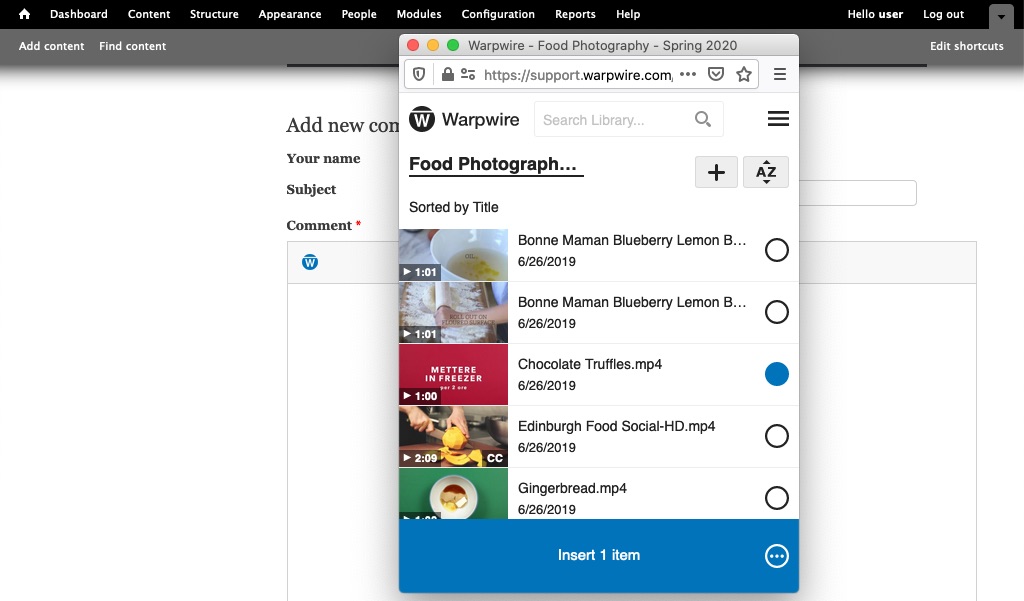The image size is (1024, 601).
Task: Click Chocolate Truffles.mp4 title text
Action: (590, 365)
